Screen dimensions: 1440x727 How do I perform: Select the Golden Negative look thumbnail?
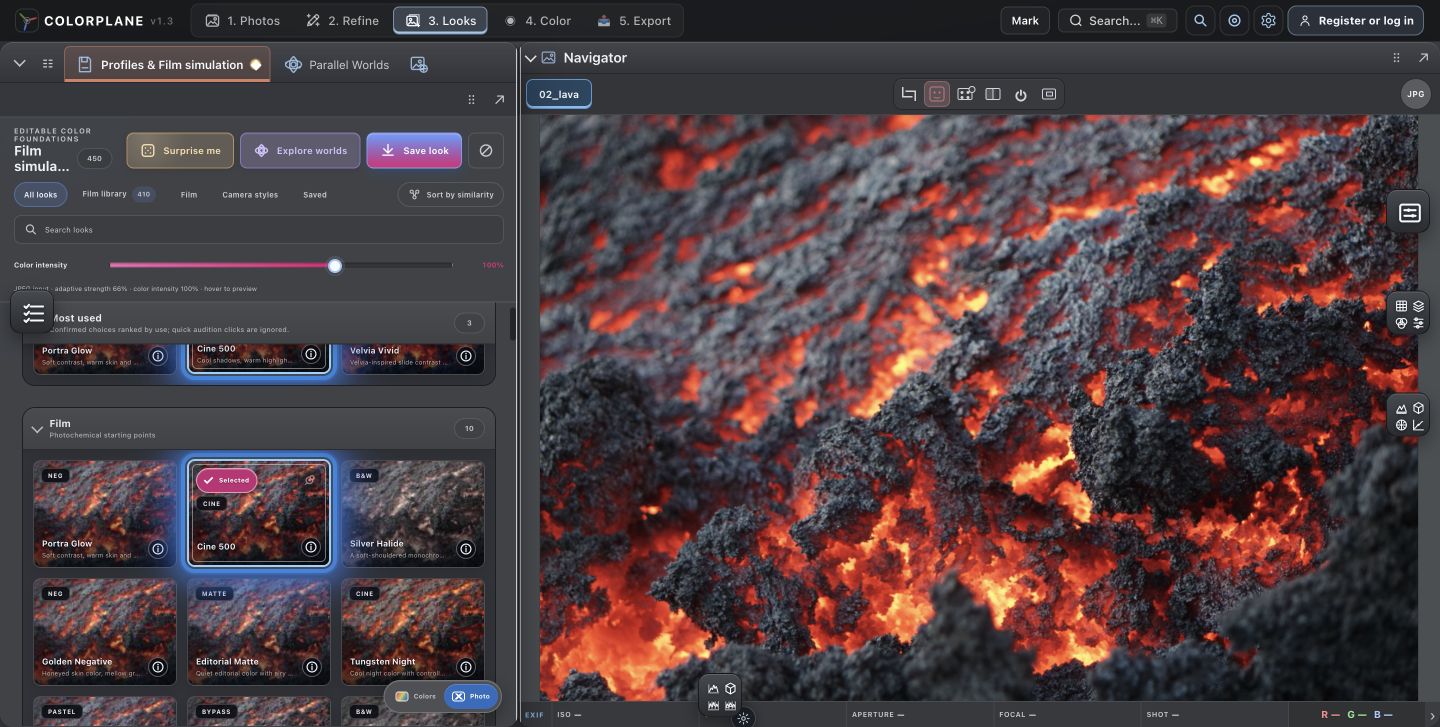[x=104, y=631]
